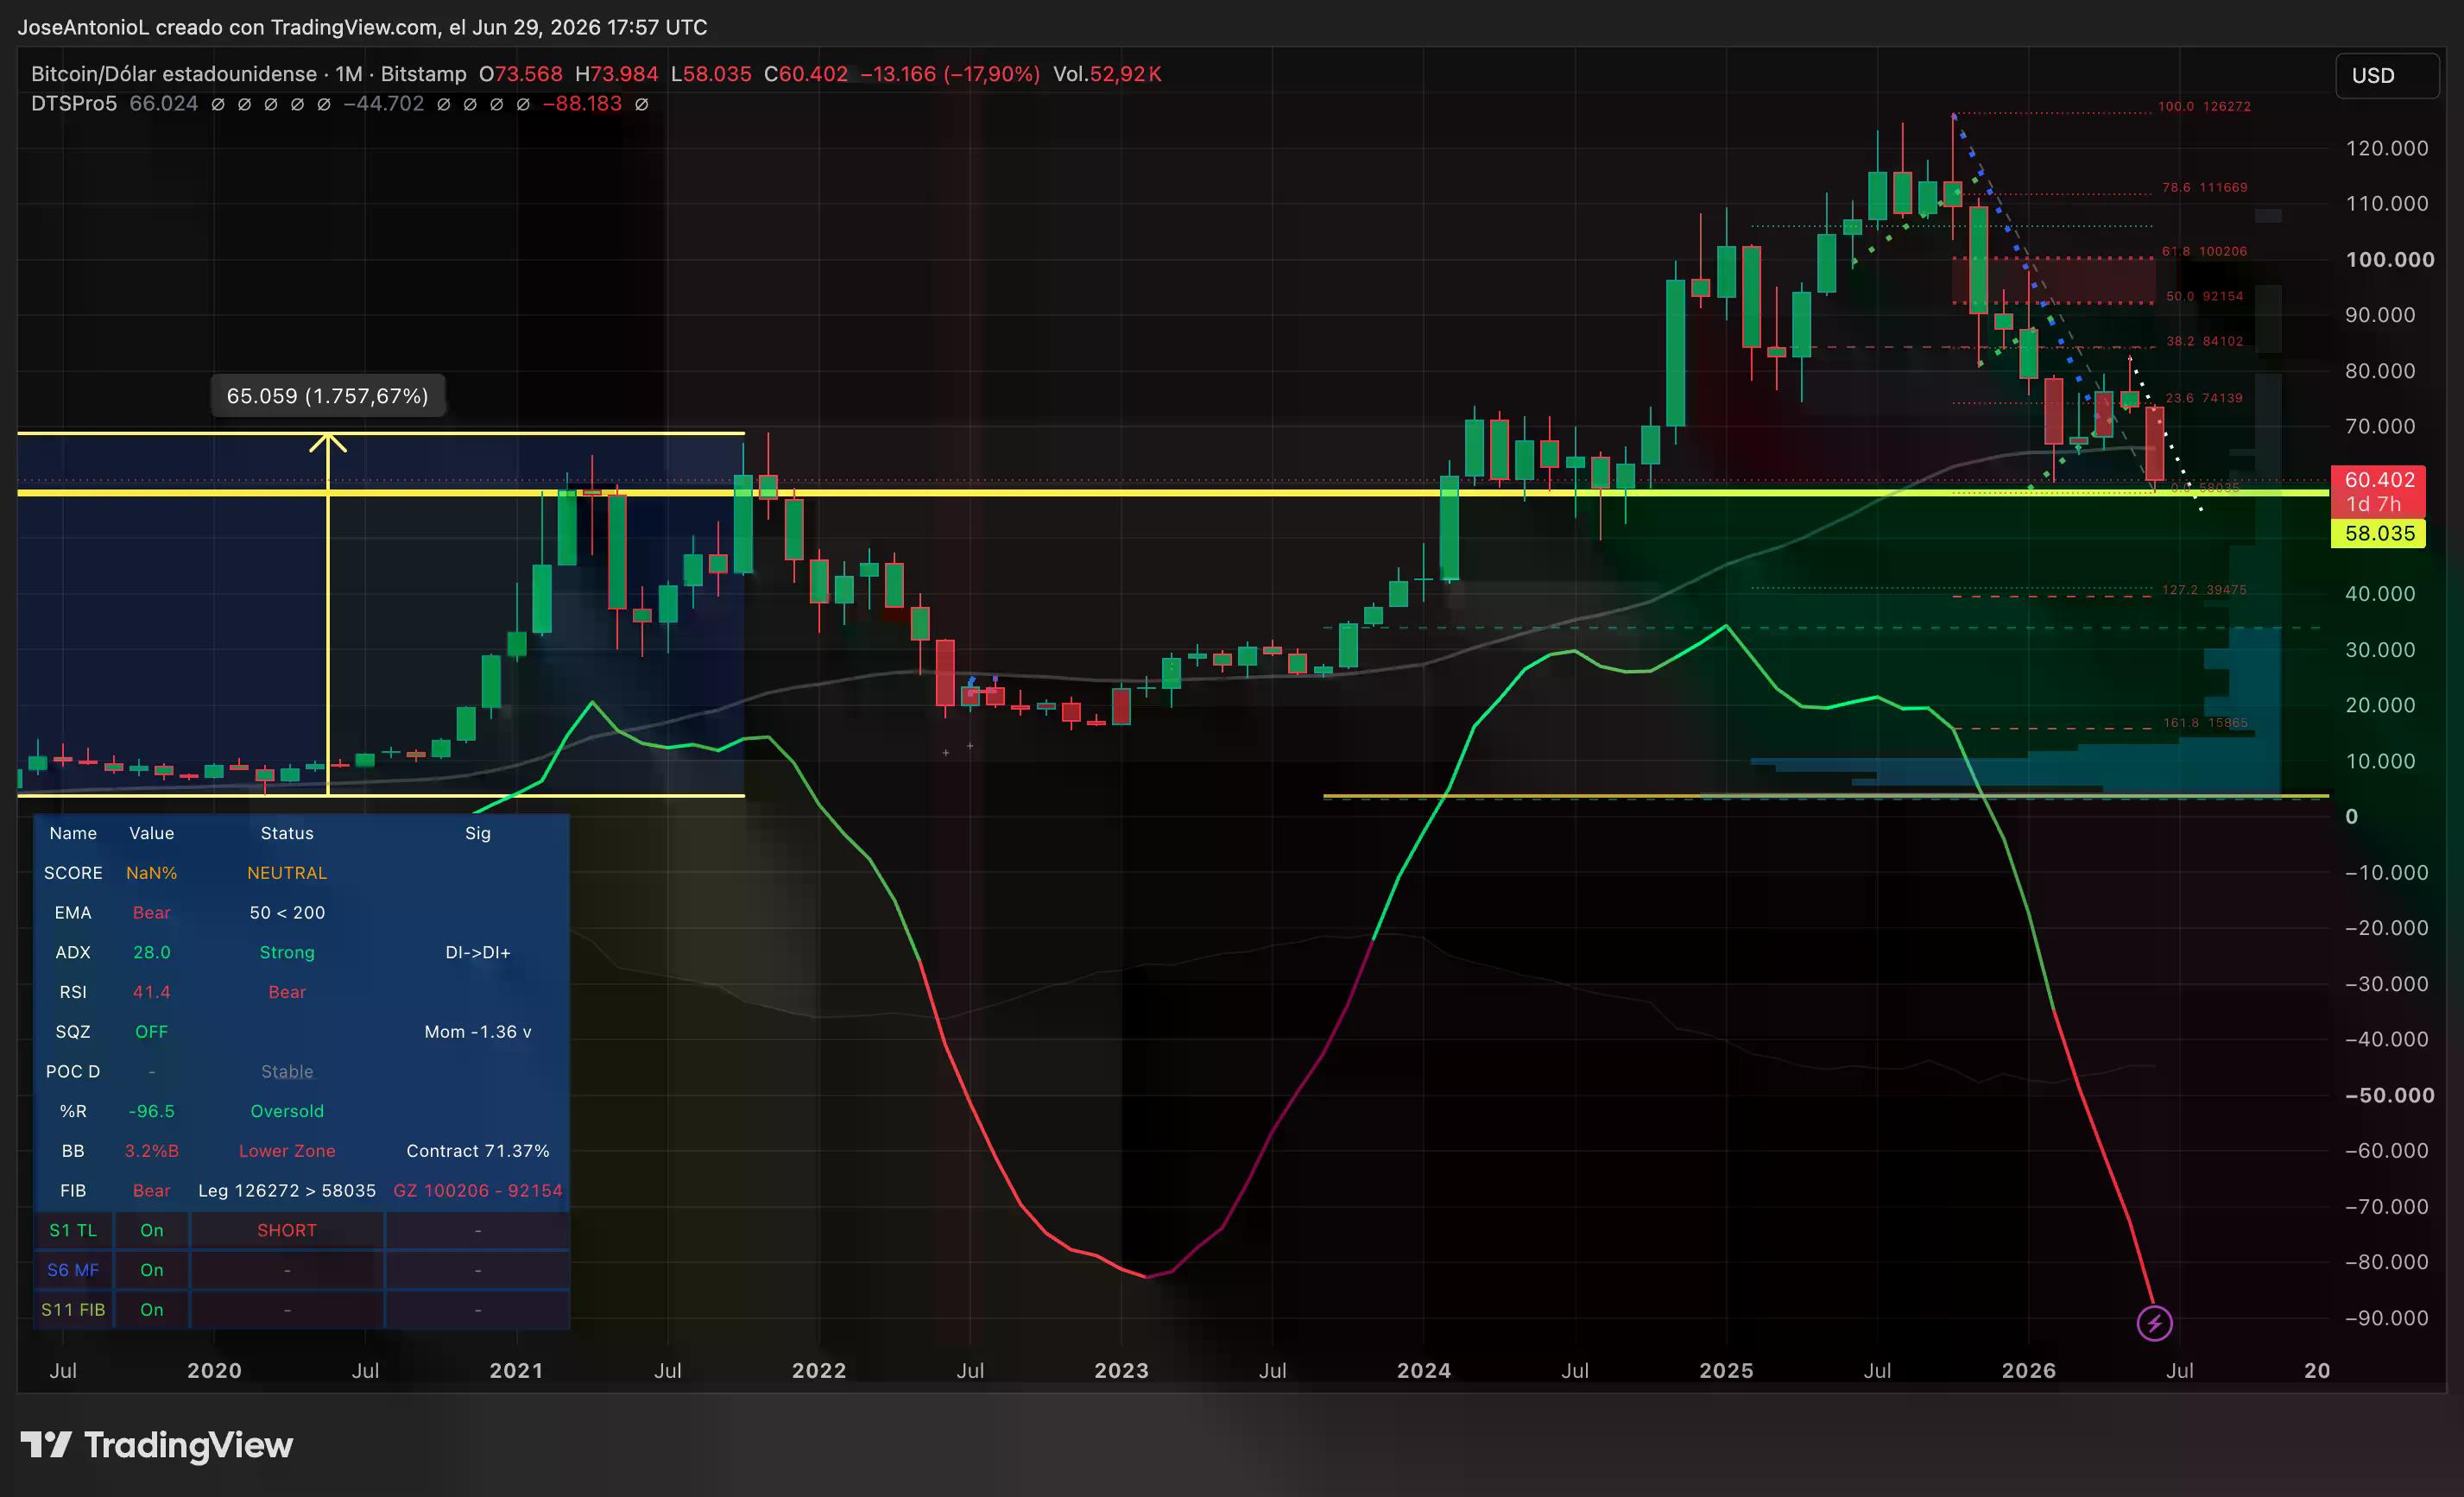The height and width of the screenshot is (1497, 2464).
Task: Click the yellow 58.035 price axis label
Action: 2379,533
